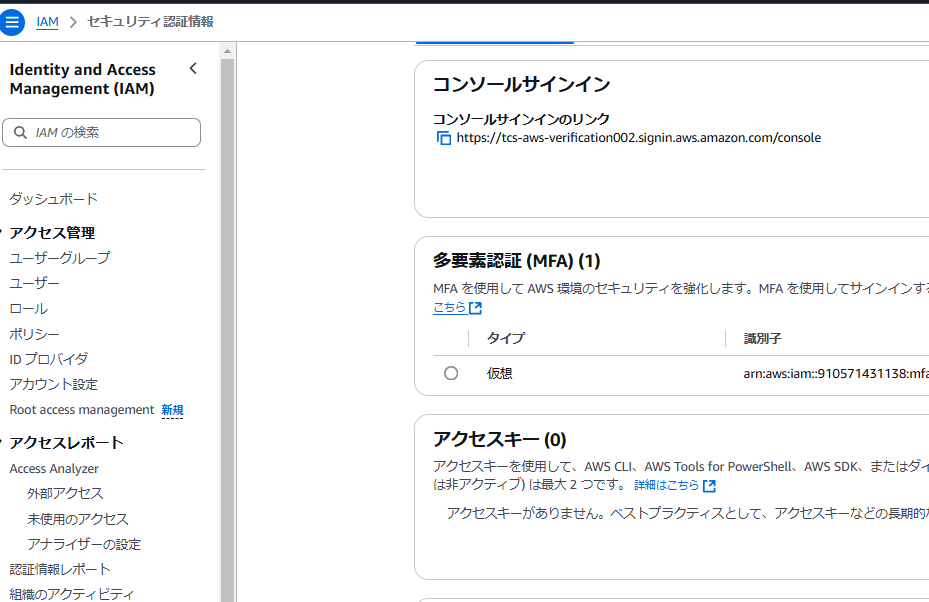Open ユーザーグループ in the sidebar
This screenshot has width=929, height=602.
[x=60, y=258]
